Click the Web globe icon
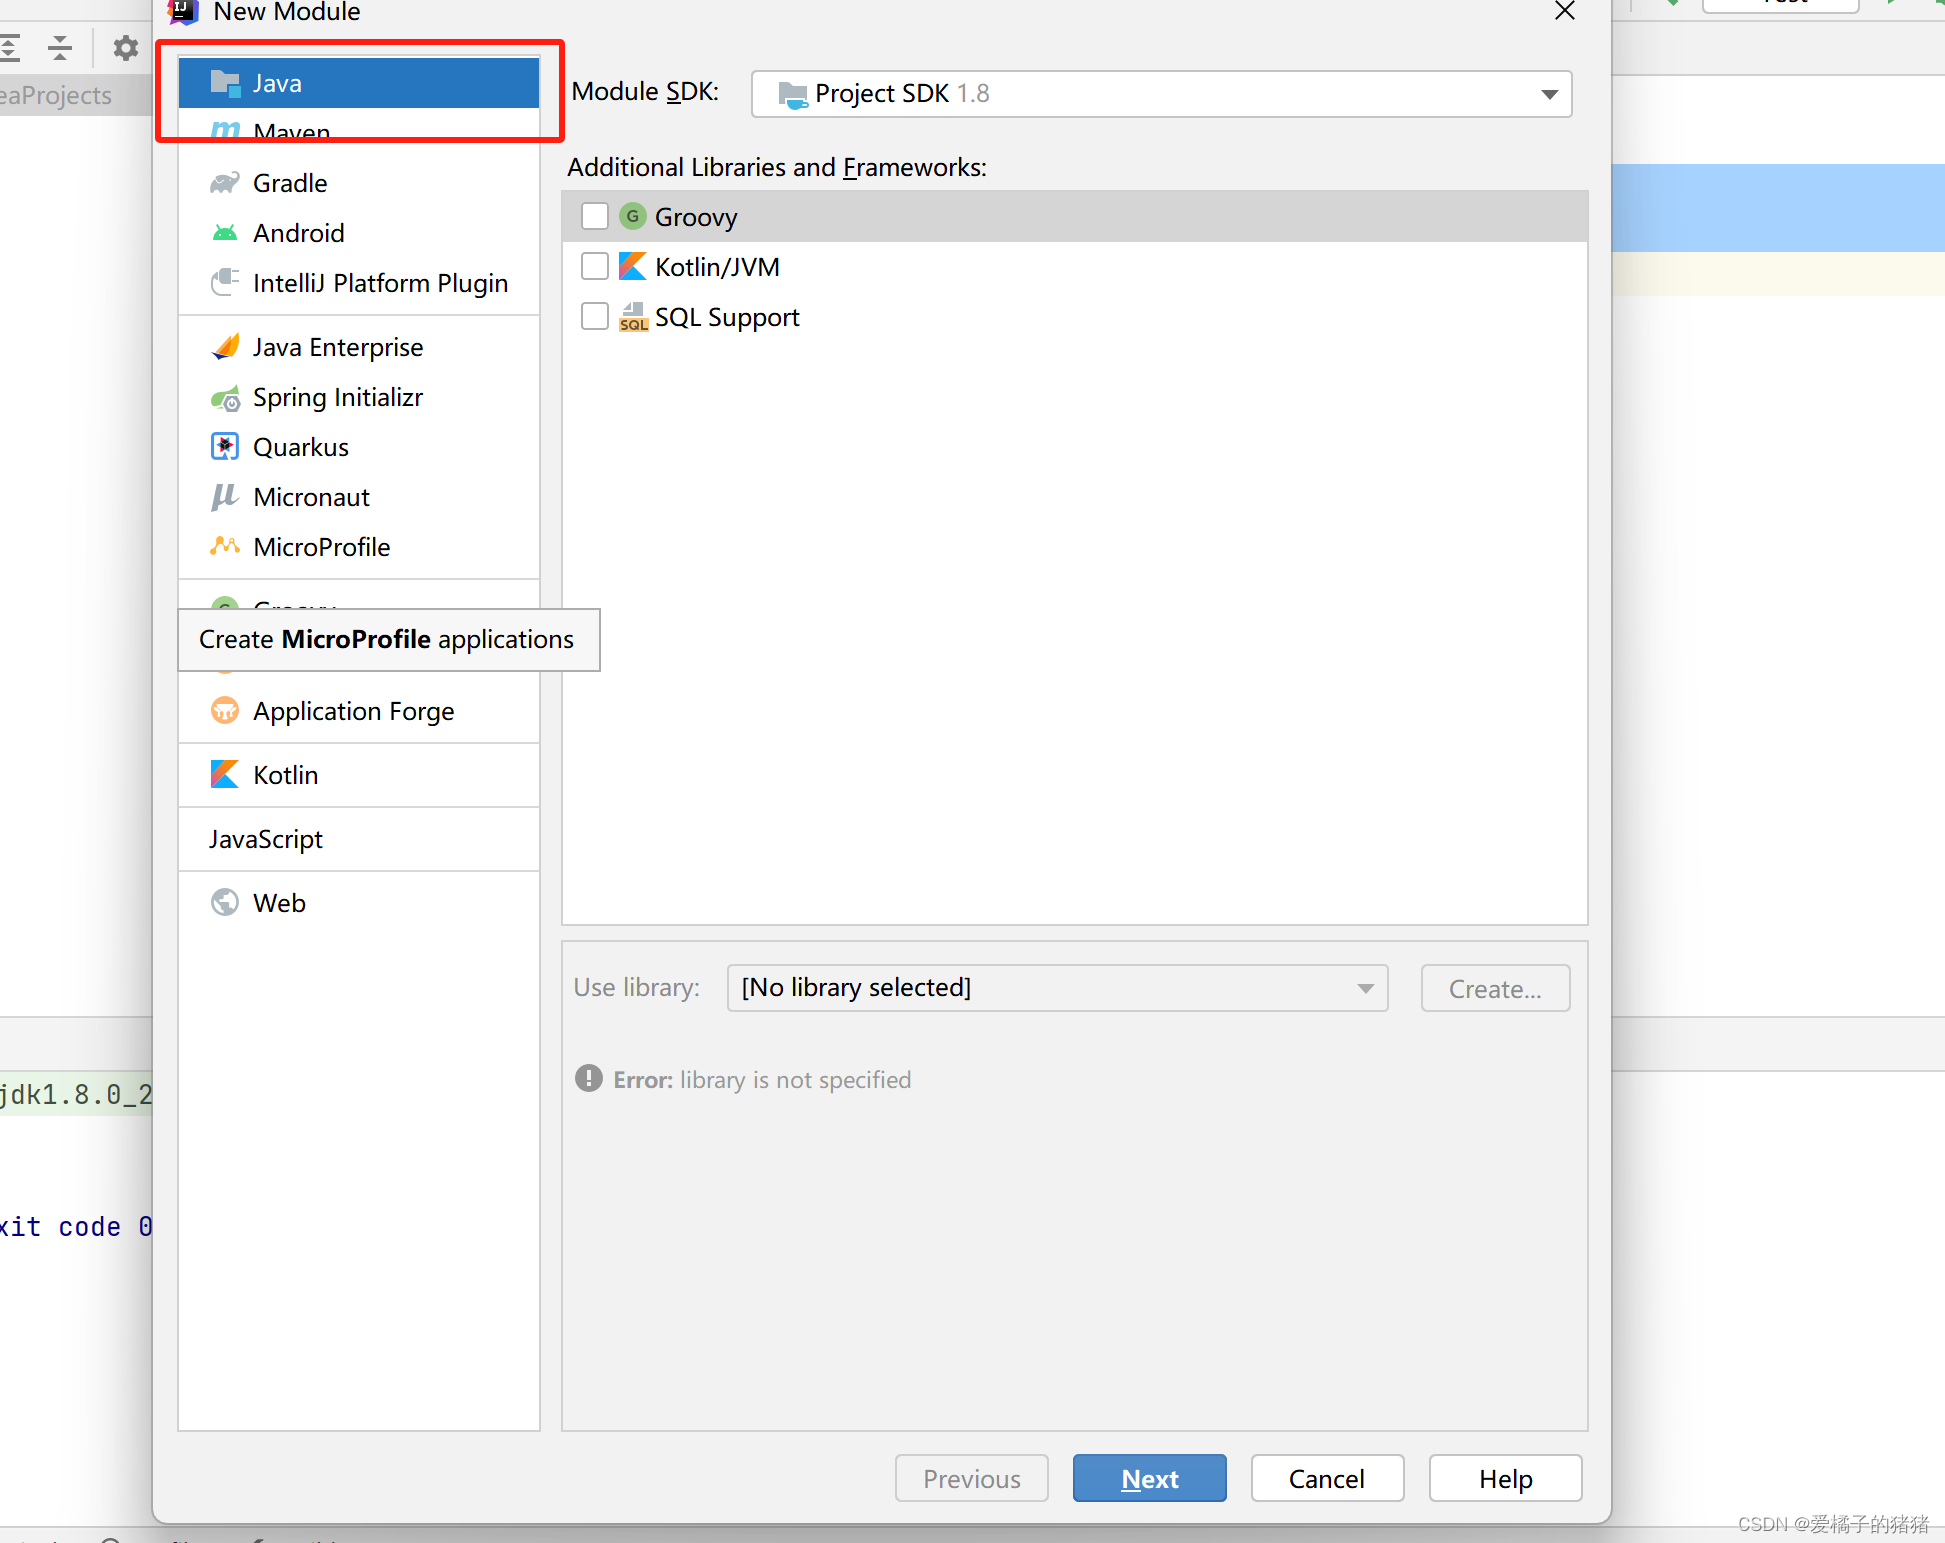1945x1543 pixels. [225, 903]
